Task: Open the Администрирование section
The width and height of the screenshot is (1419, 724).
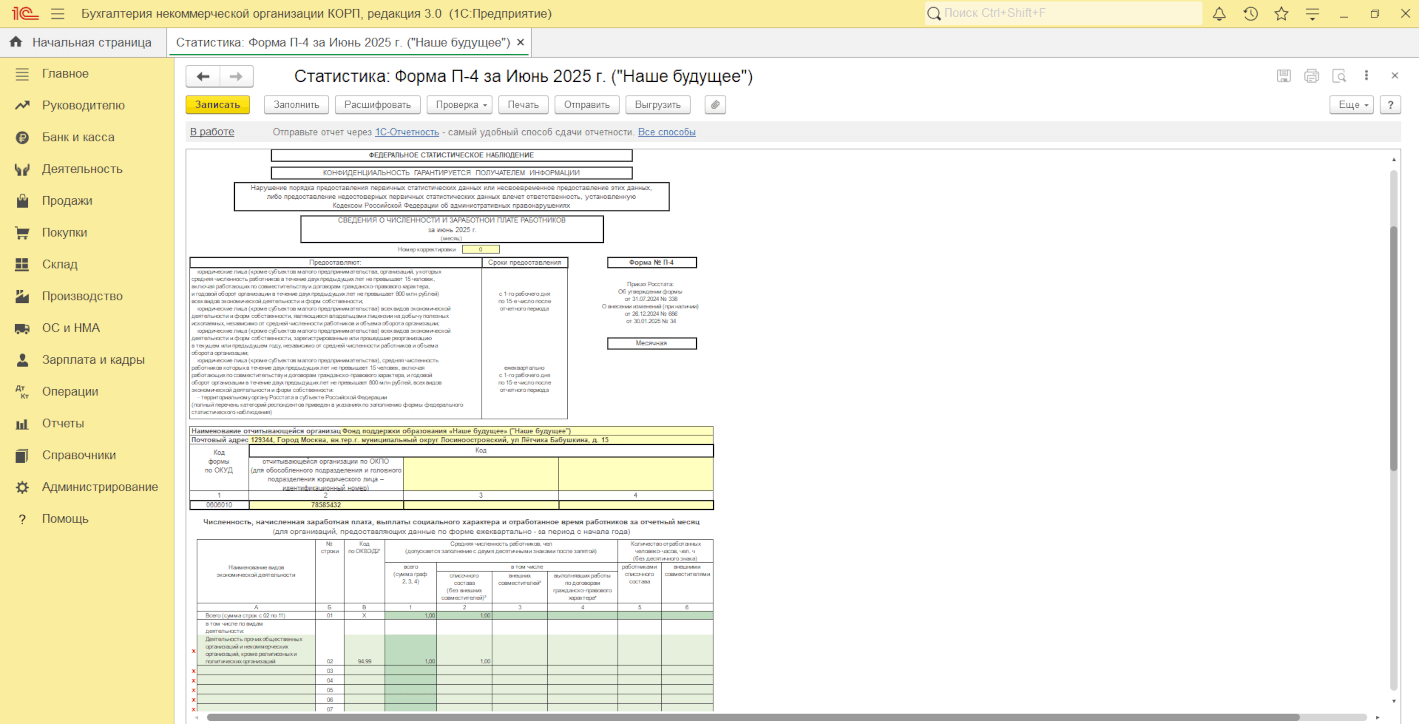Action: click(100, 487)
